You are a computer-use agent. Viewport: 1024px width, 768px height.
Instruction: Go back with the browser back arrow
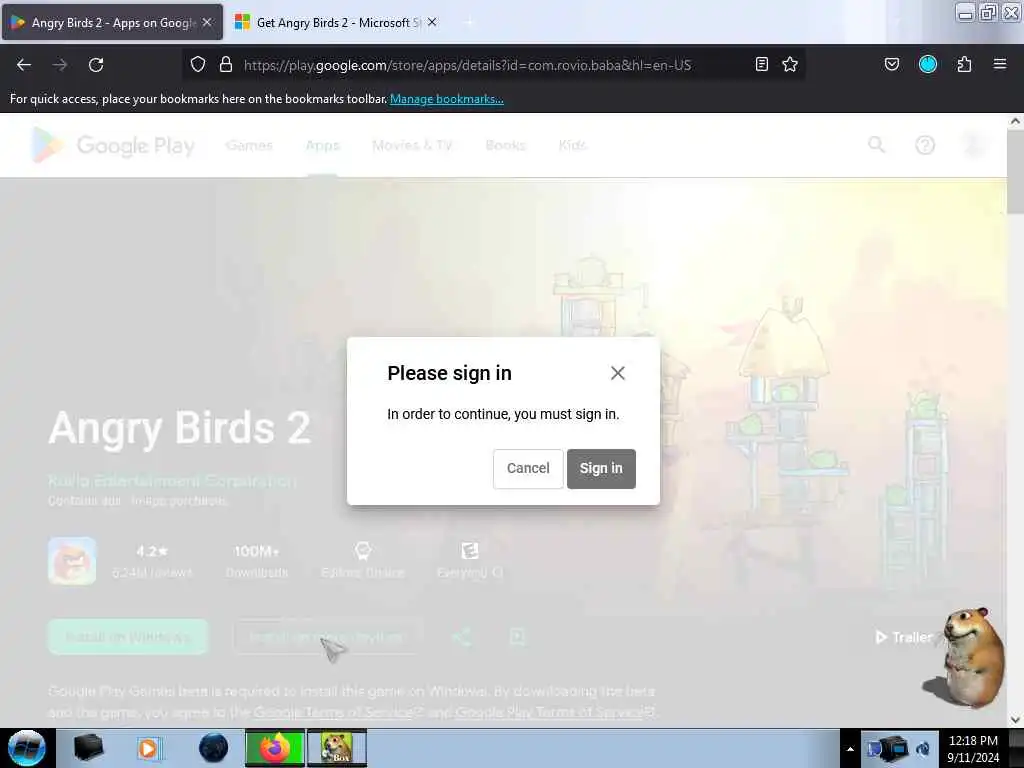coord(24,65)
